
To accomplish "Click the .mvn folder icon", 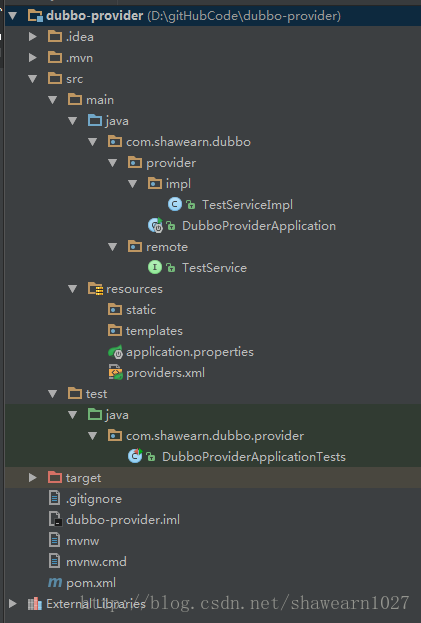I will click(55, 58).
